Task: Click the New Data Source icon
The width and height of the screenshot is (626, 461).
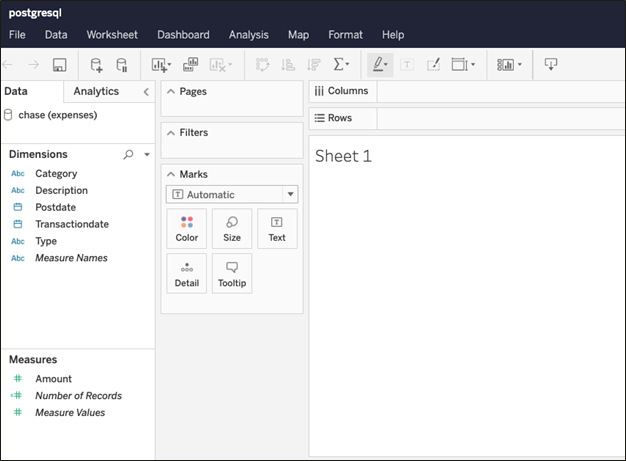Action: (x=96, y=65)
